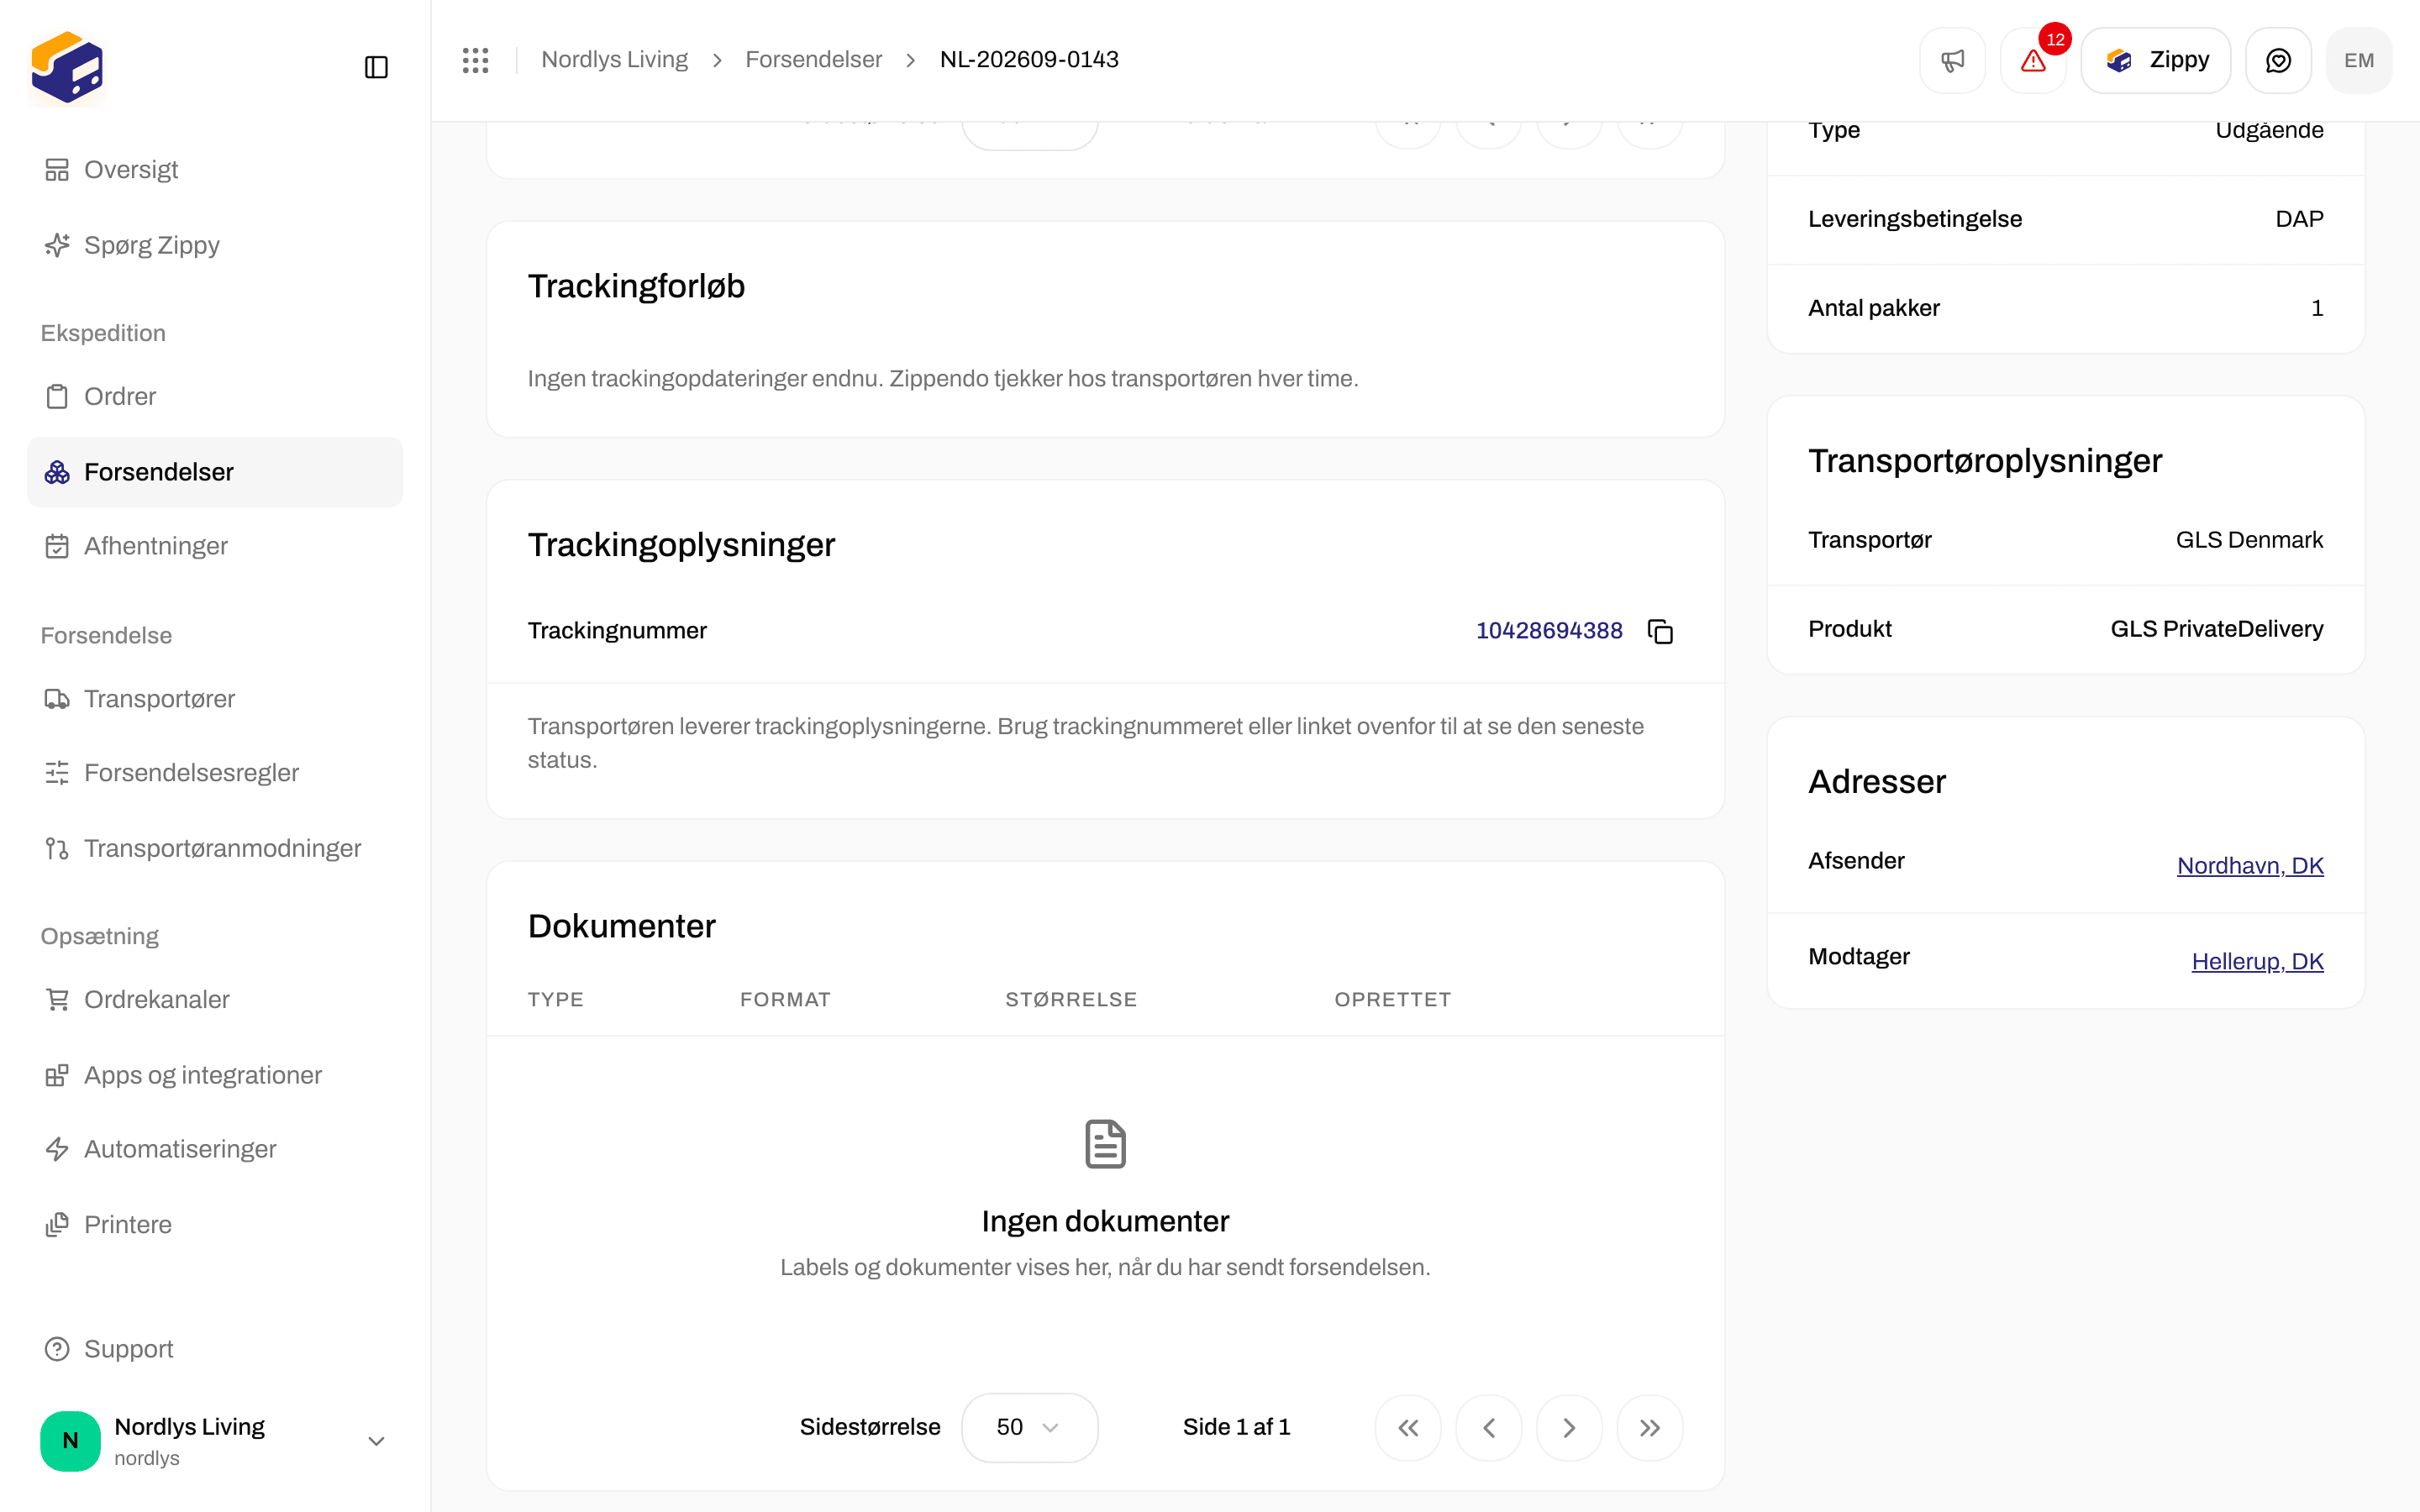Screen dimensions: 2420x1512
Task: Open Support
Action: [x=215, y=1349]
